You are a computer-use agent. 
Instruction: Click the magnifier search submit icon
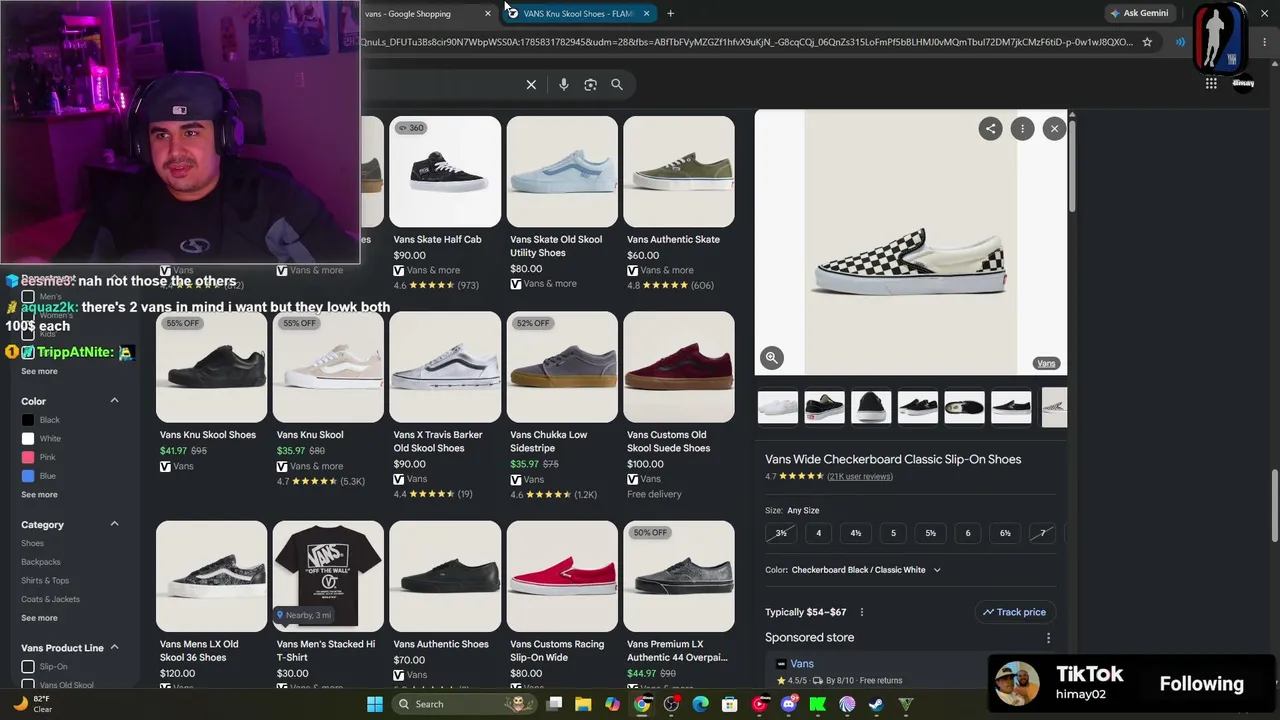[x=617, y=85]
